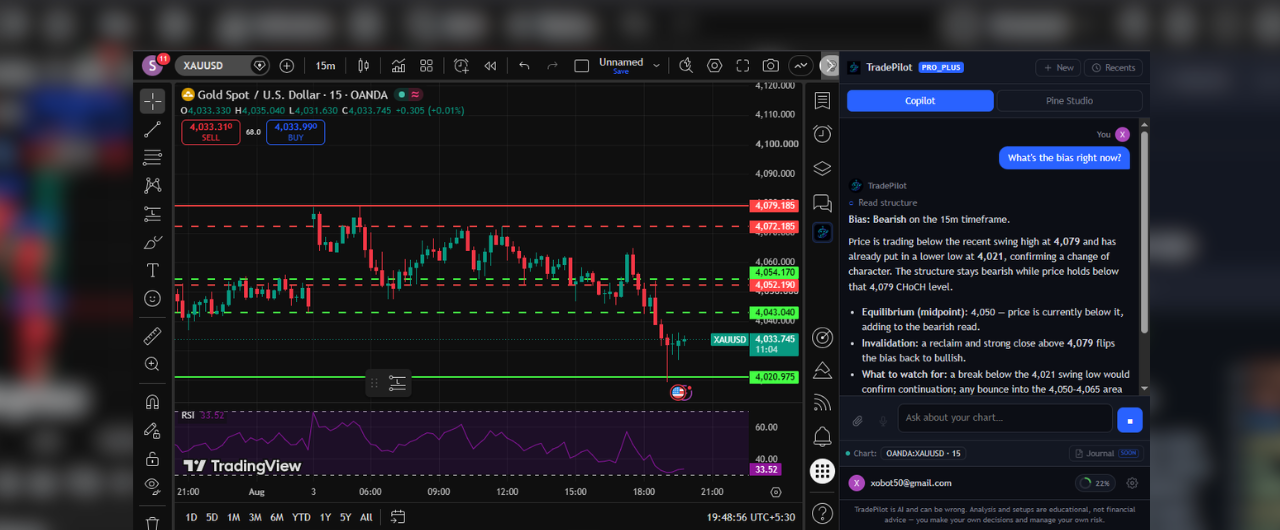Viewport: 1280px width, 530px height.
Task: Select the 1D date range
Action: [x=191, y=517]
